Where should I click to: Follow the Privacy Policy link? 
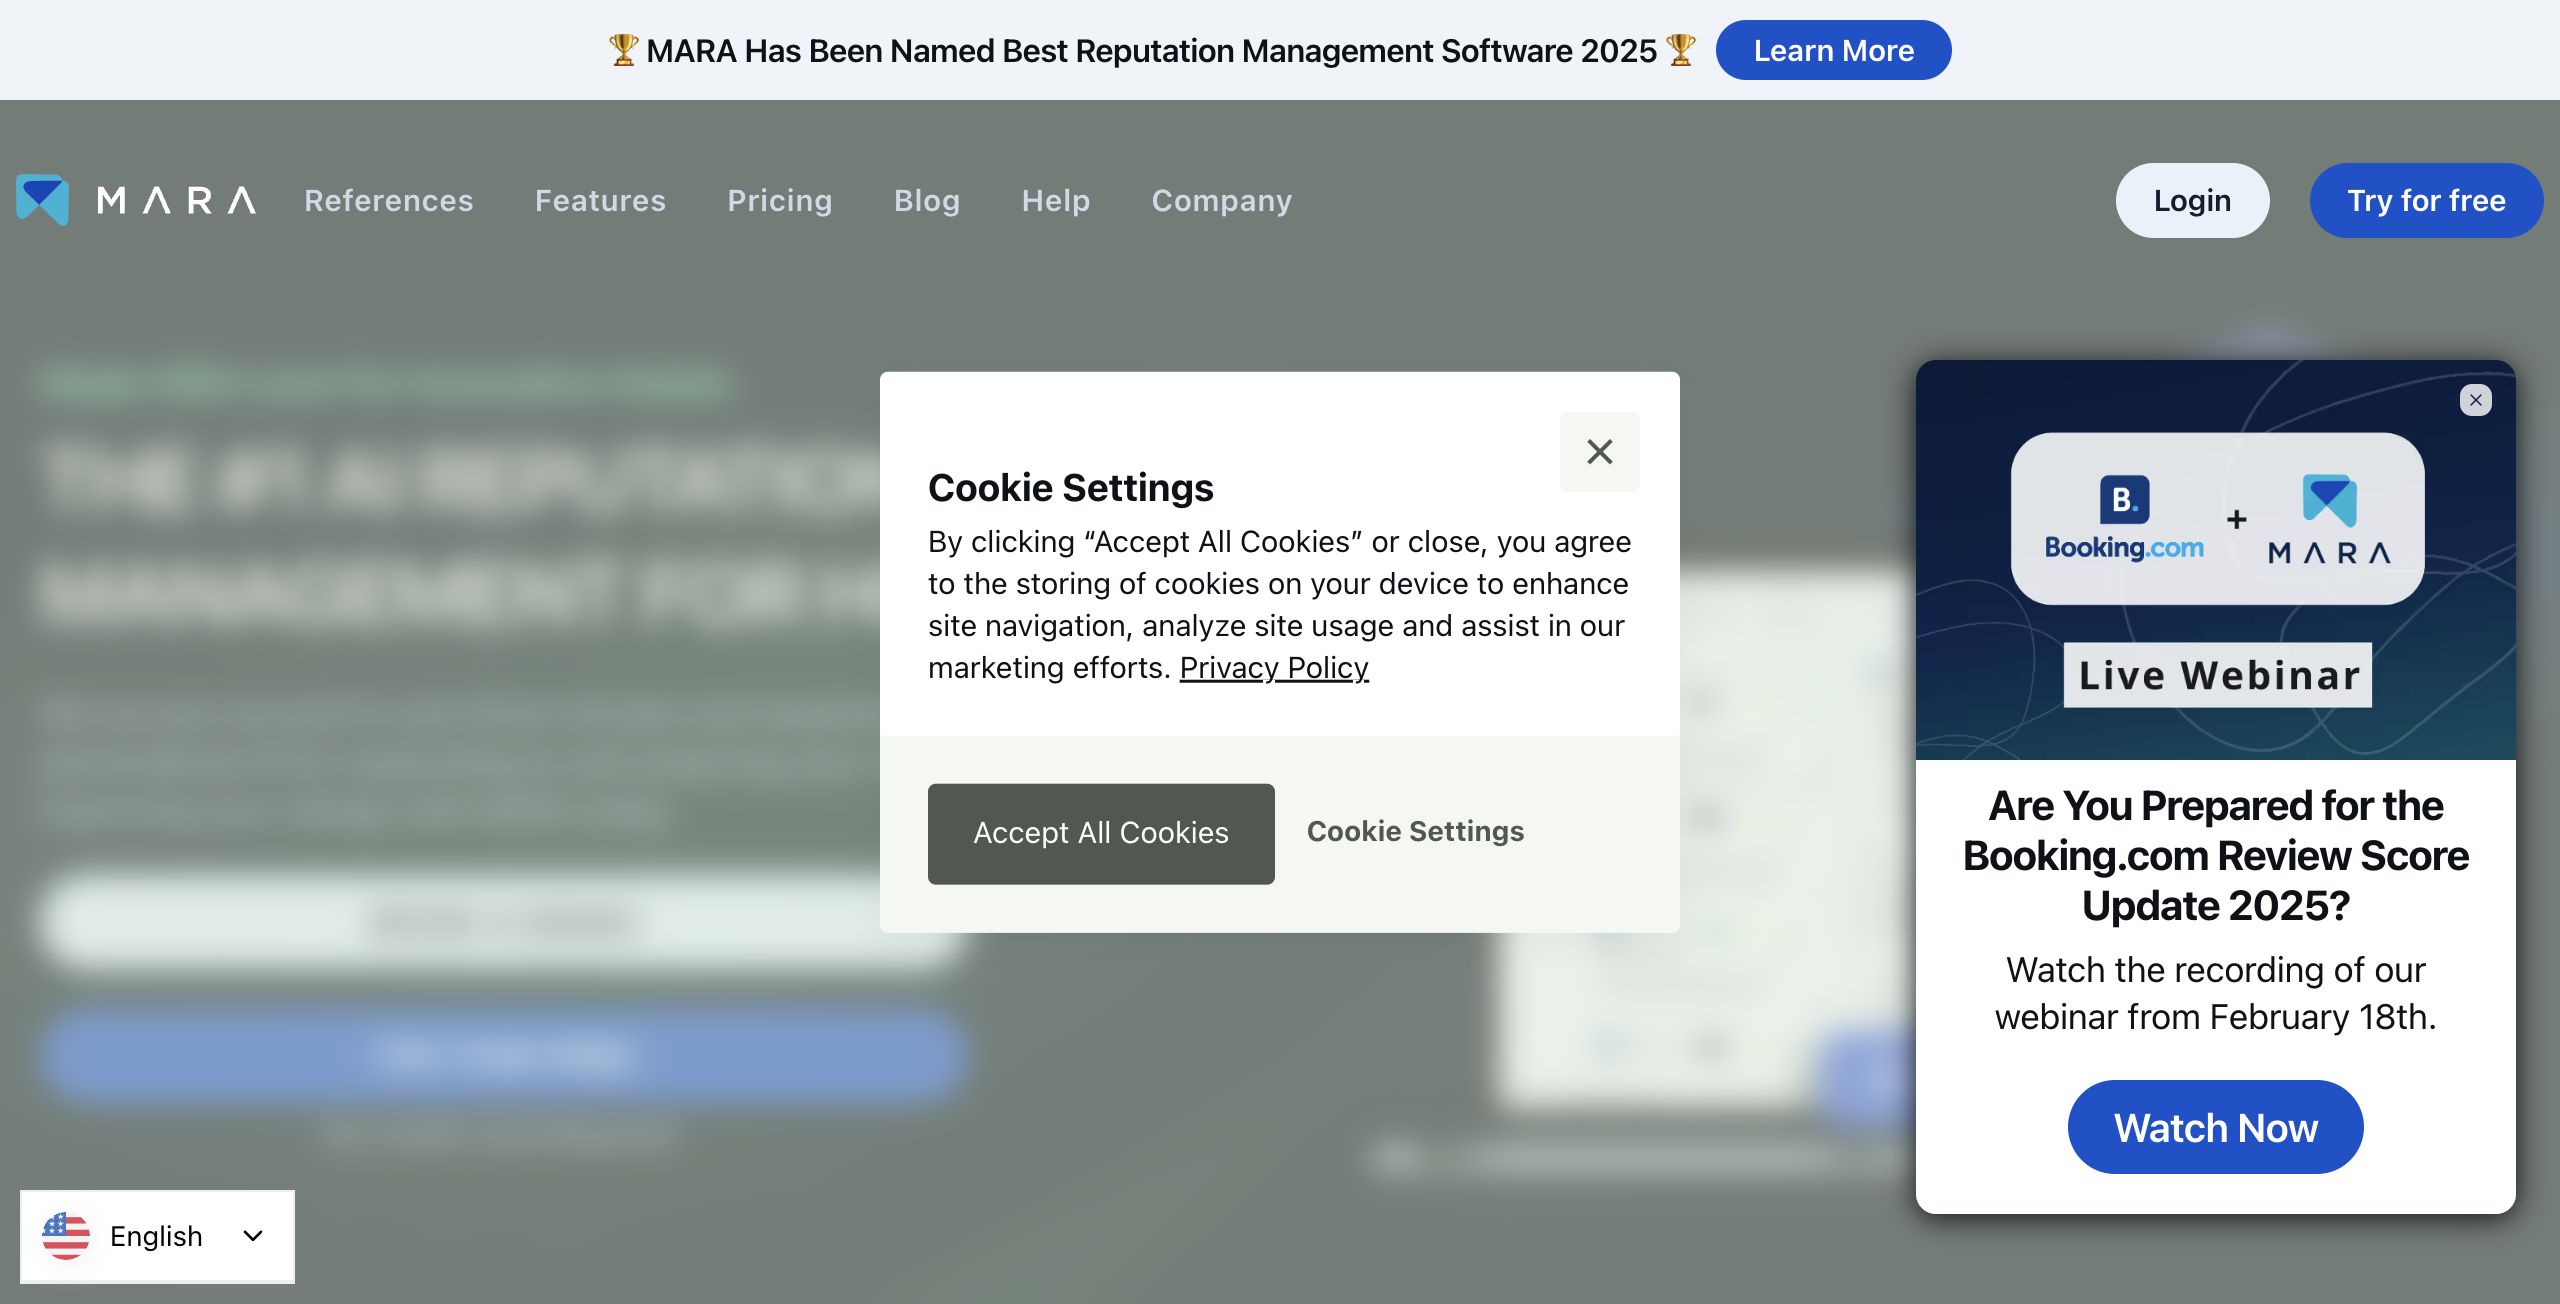(1273, 667)
